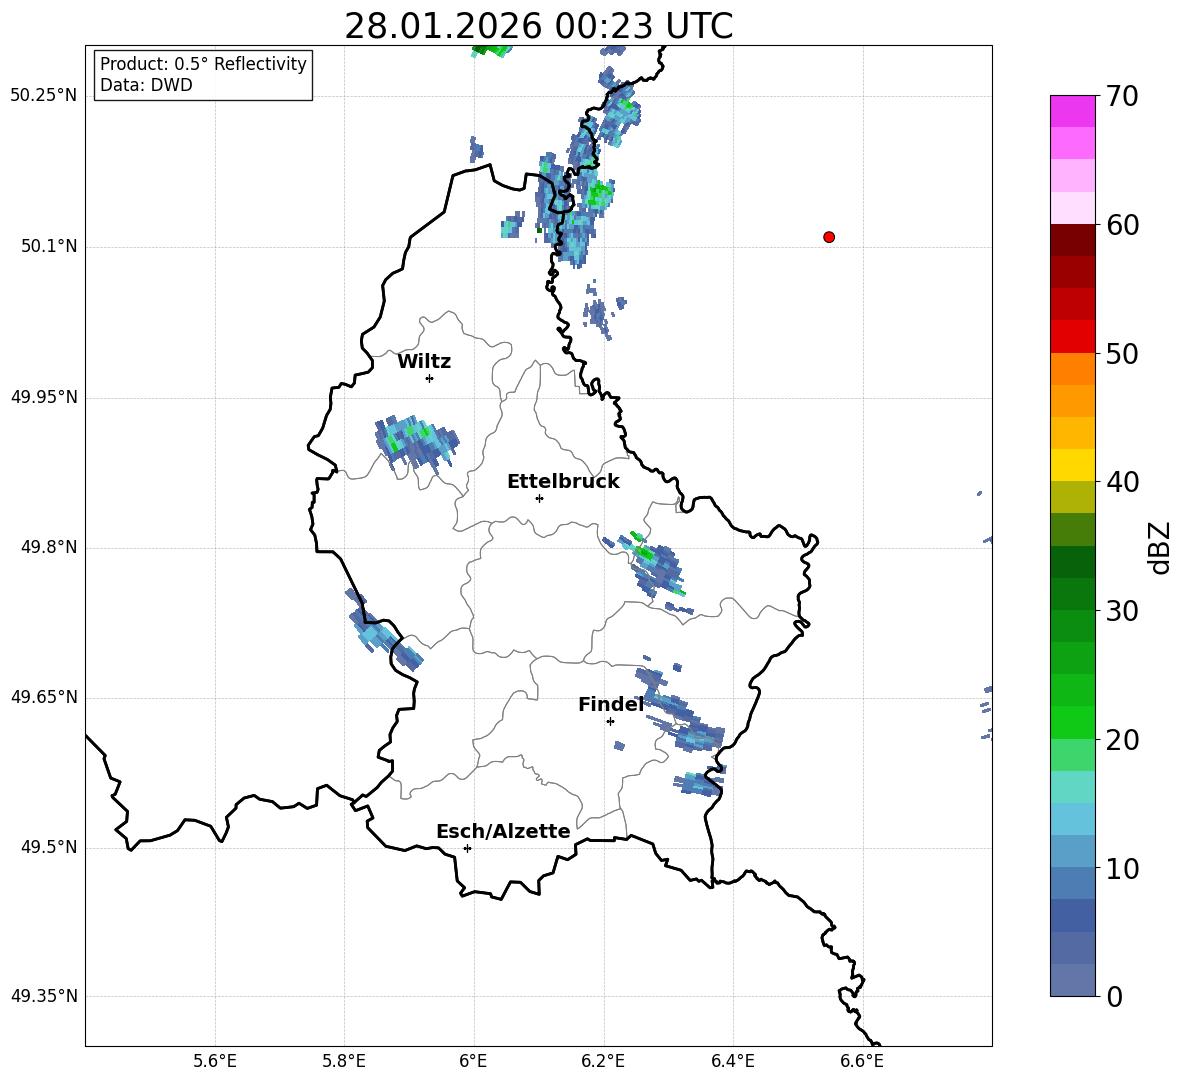Click the 'Product: 0.5° Reflectivity' legend line

(203, 64)
